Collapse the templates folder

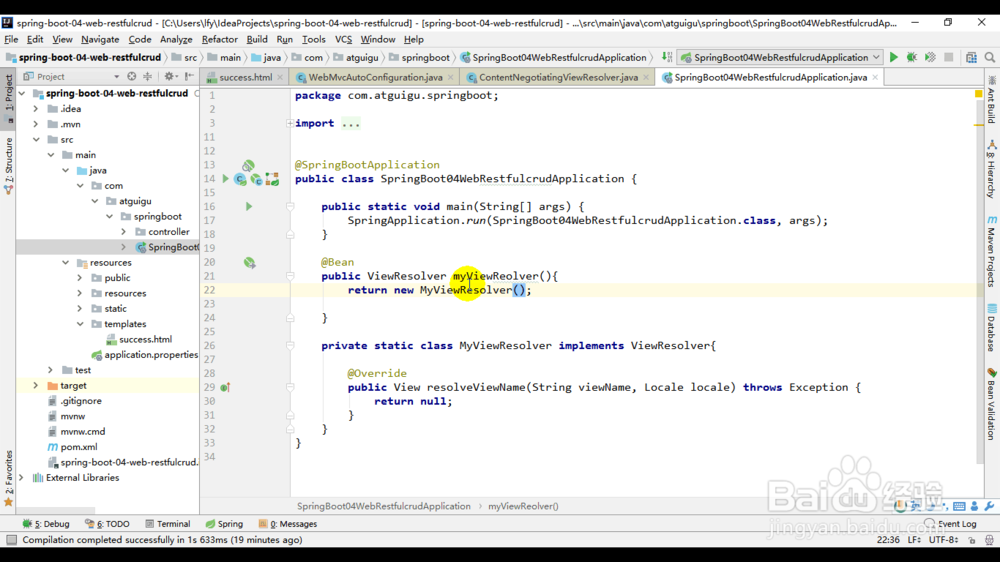(80, 324)
